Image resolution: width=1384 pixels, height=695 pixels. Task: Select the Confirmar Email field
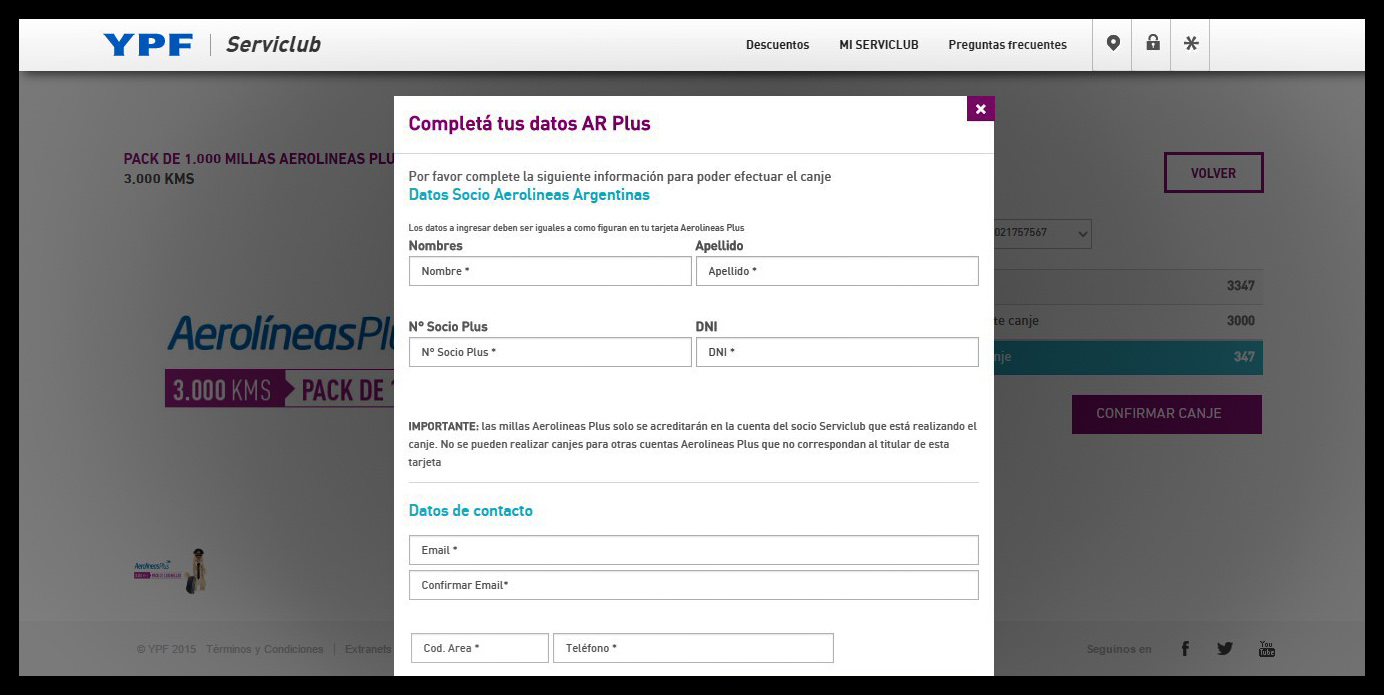(693, 585)
